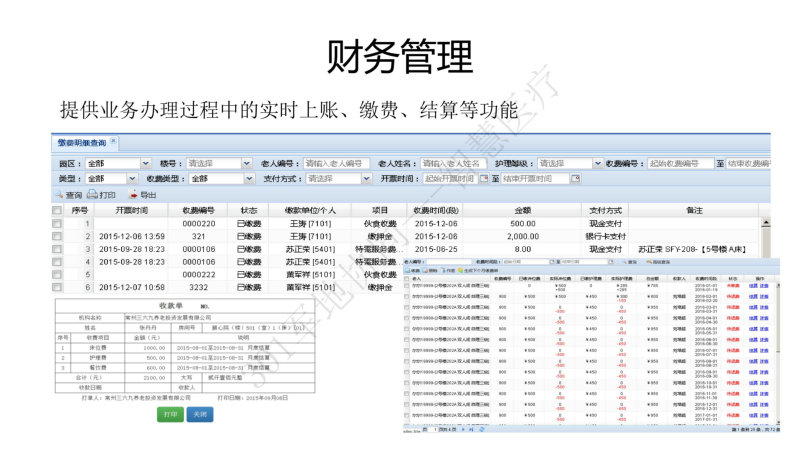Sort by the 状态 column header
Viewport: 800px width, 450px height.
(249, 210)
